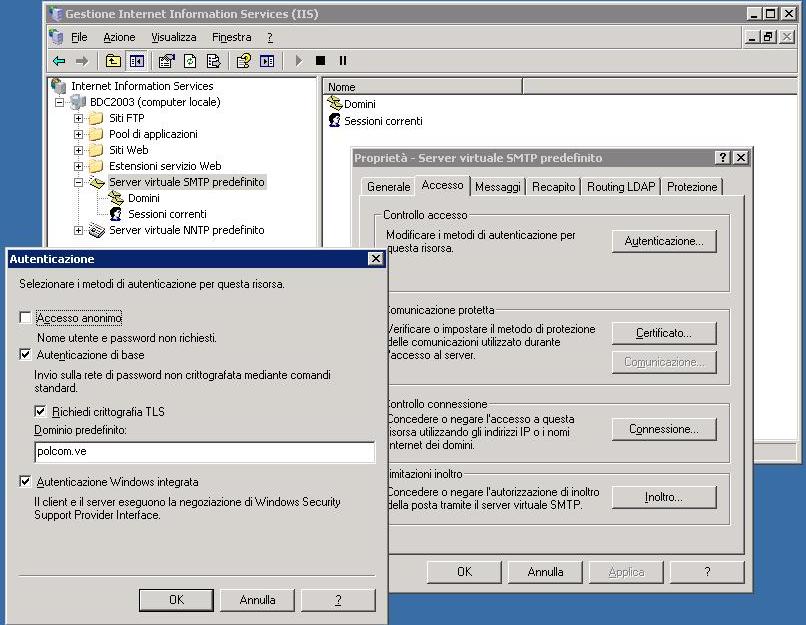The image size is (806, 625).
Task: Switch to the Recapito tab
Action: point(554,187)
